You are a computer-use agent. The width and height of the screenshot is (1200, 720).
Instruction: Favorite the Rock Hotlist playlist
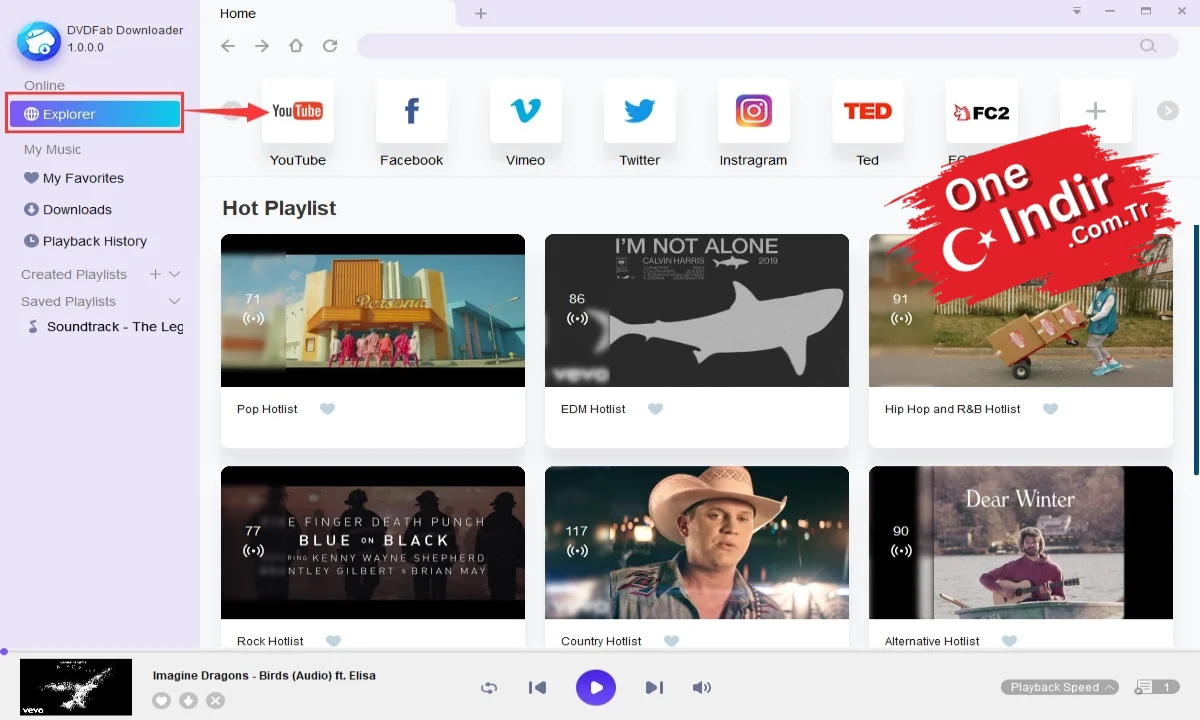[x=333, y=641]
